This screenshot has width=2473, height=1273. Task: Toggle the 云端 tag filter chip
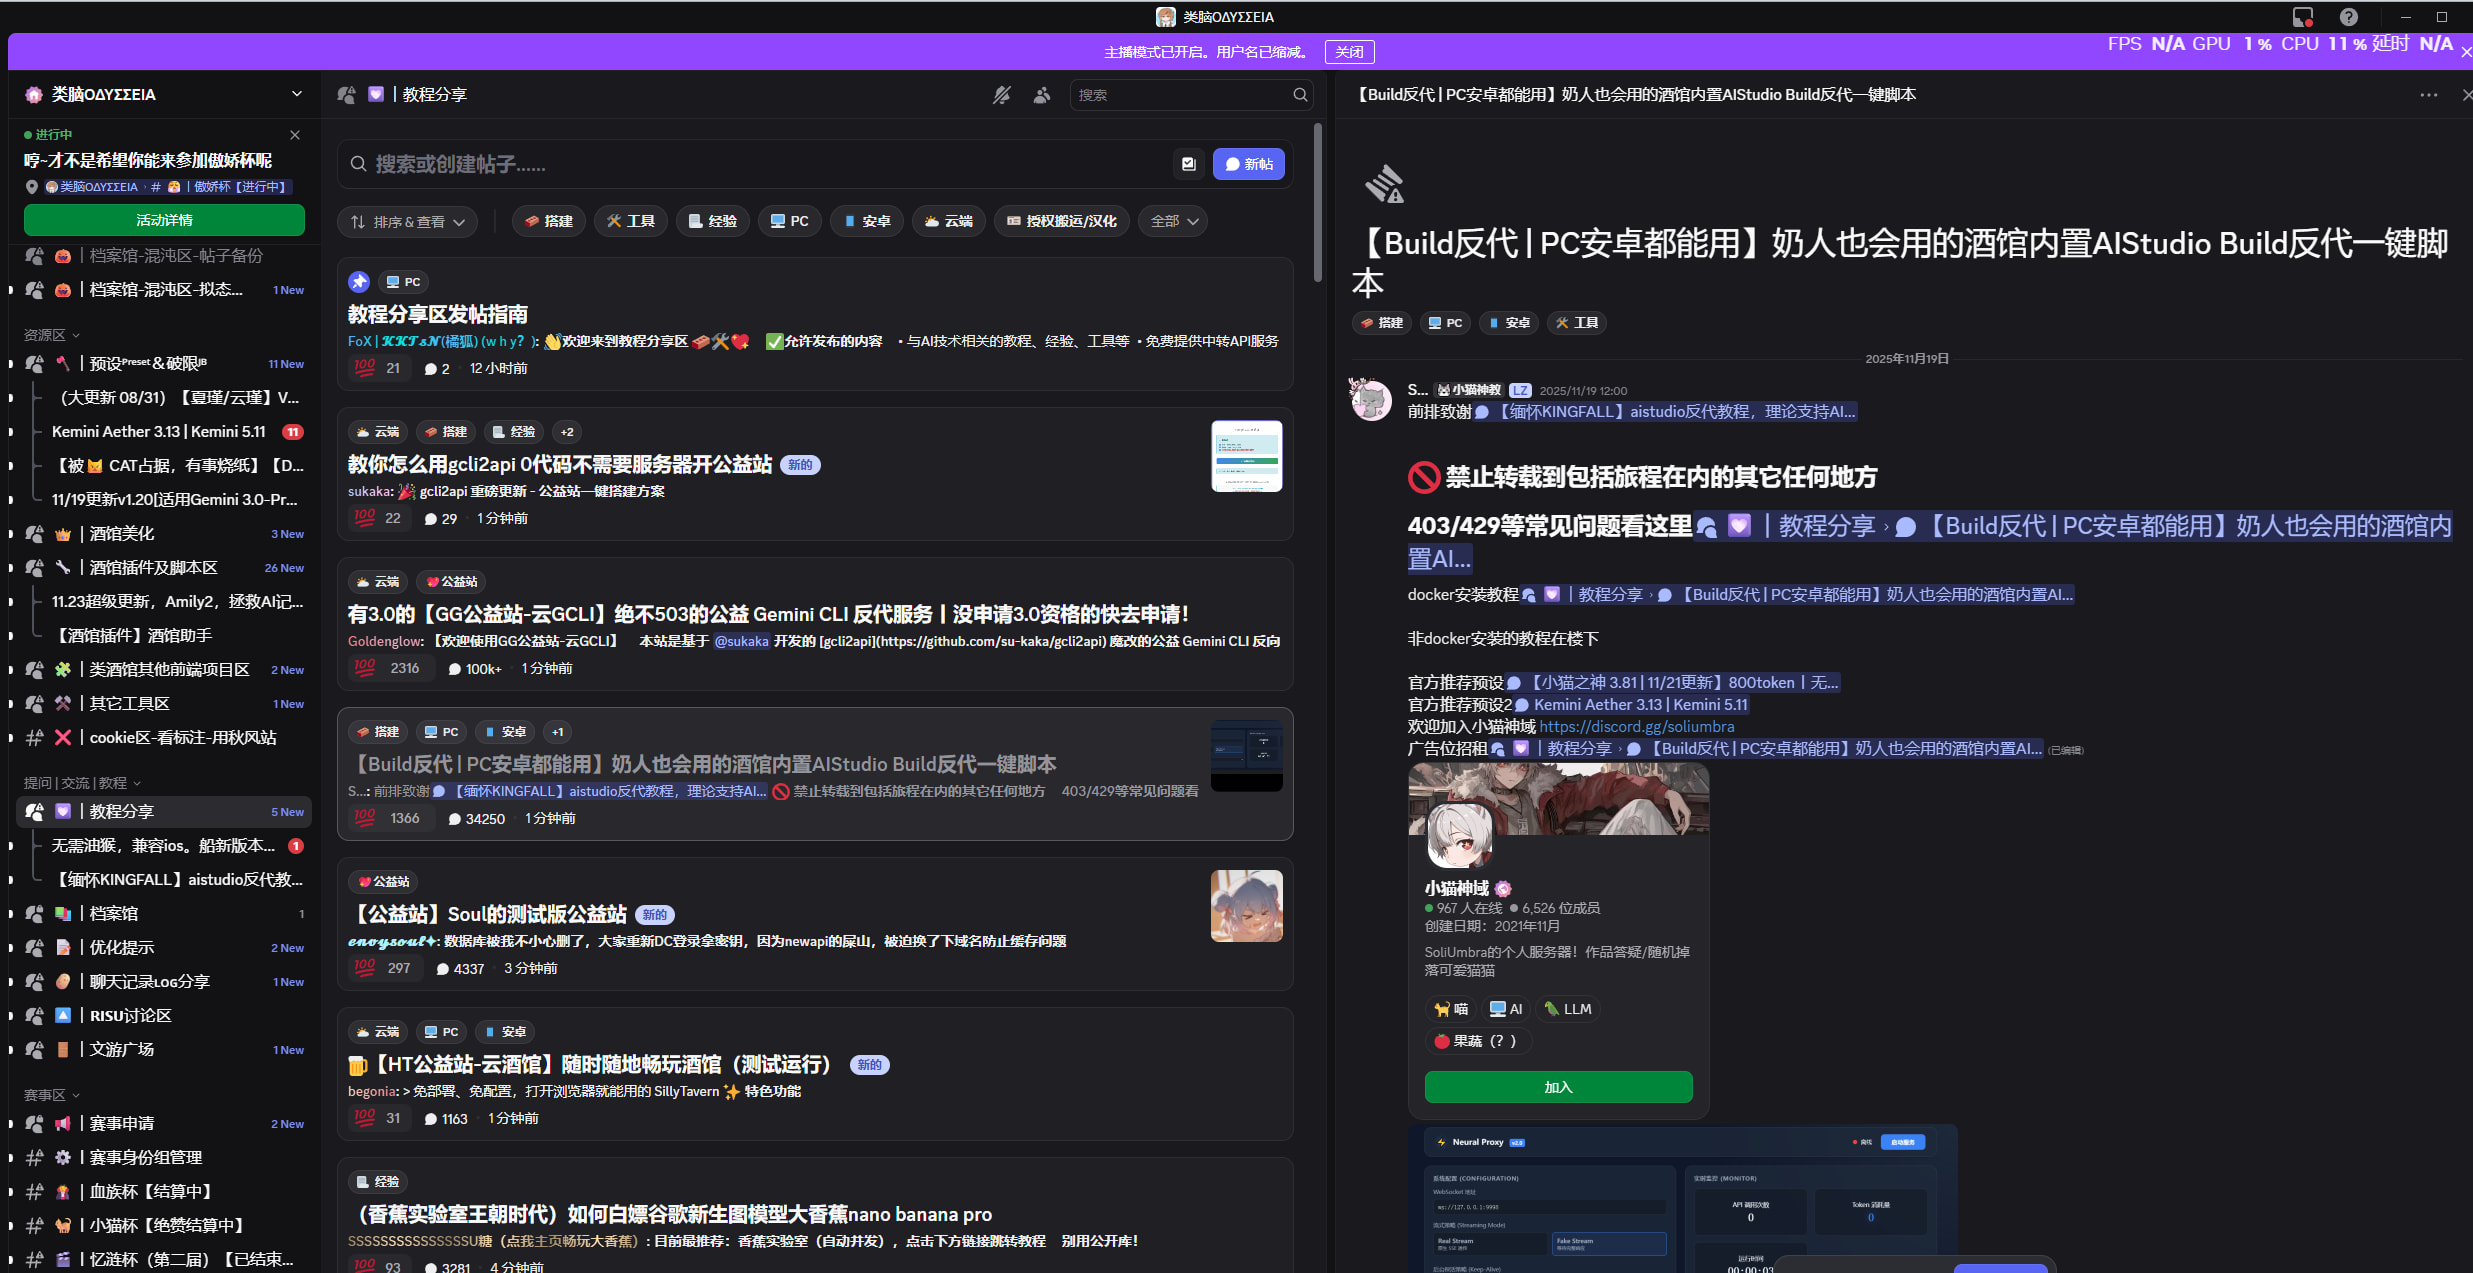pos(948,221)
